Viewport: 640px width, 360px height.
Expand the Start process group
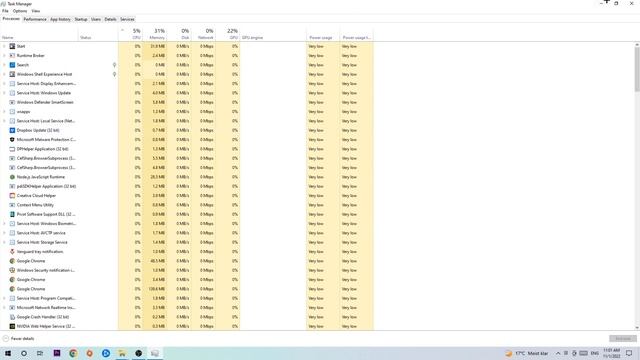4,46
